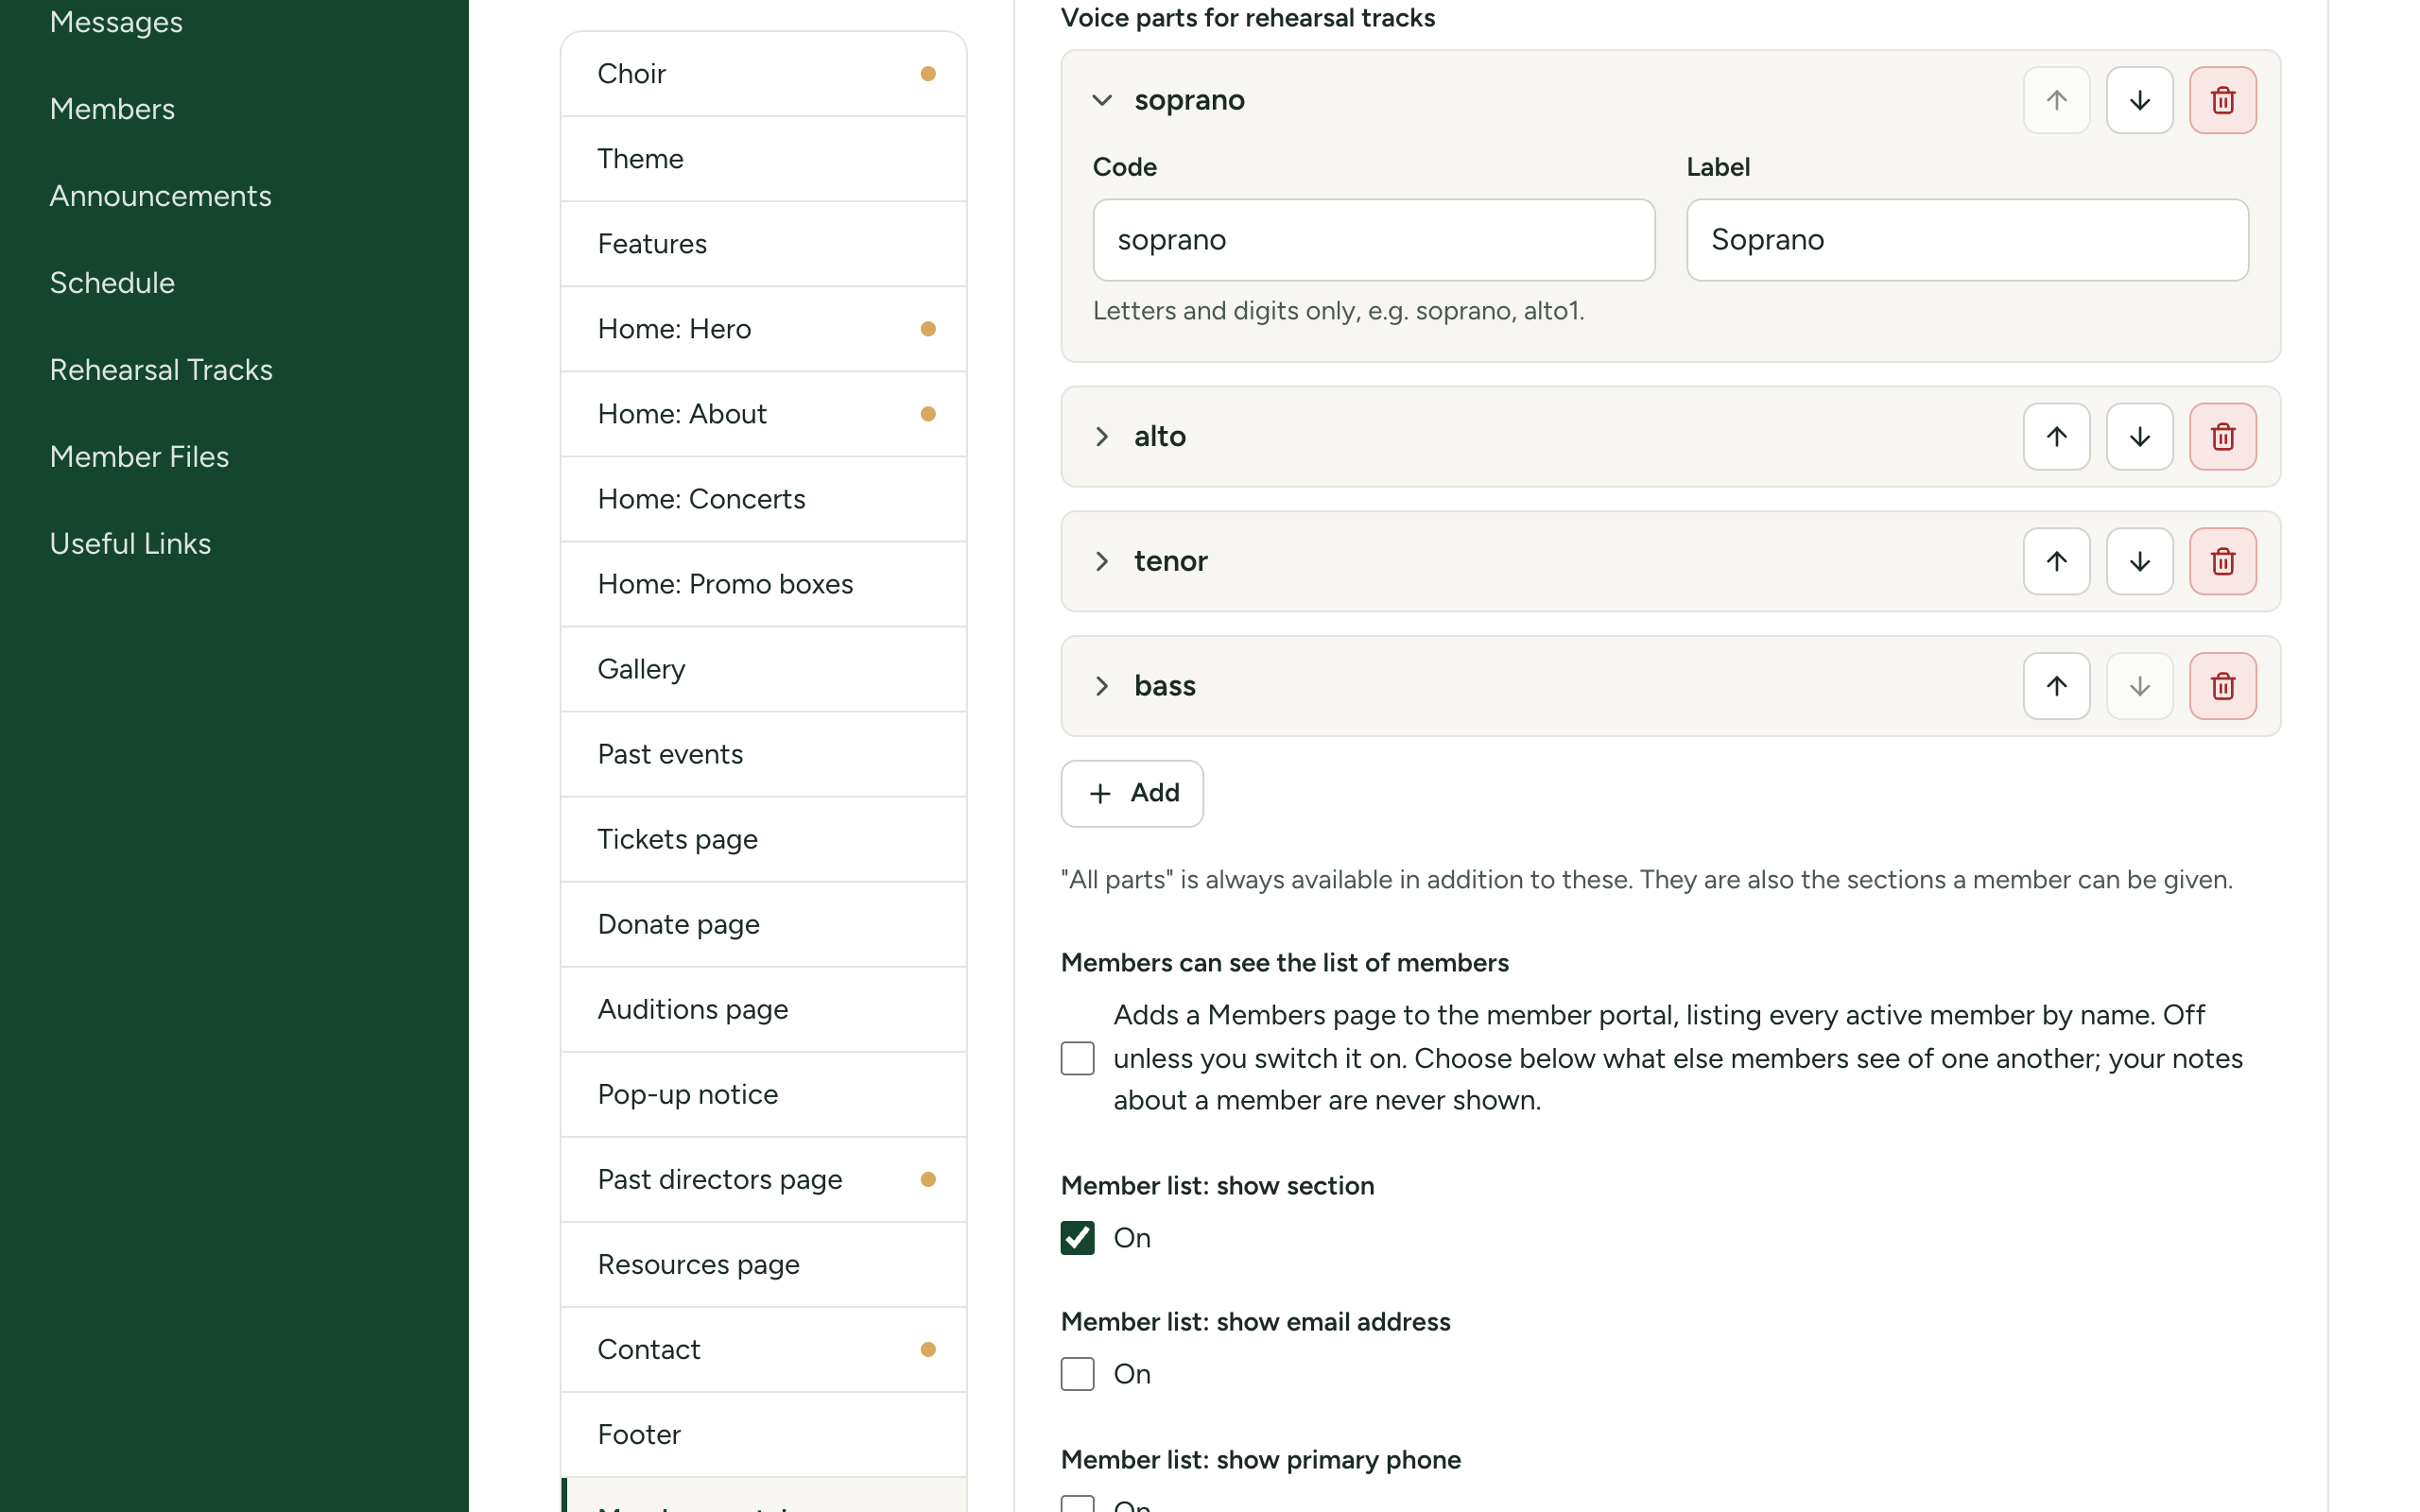Open Gallery settings tab

763,669
